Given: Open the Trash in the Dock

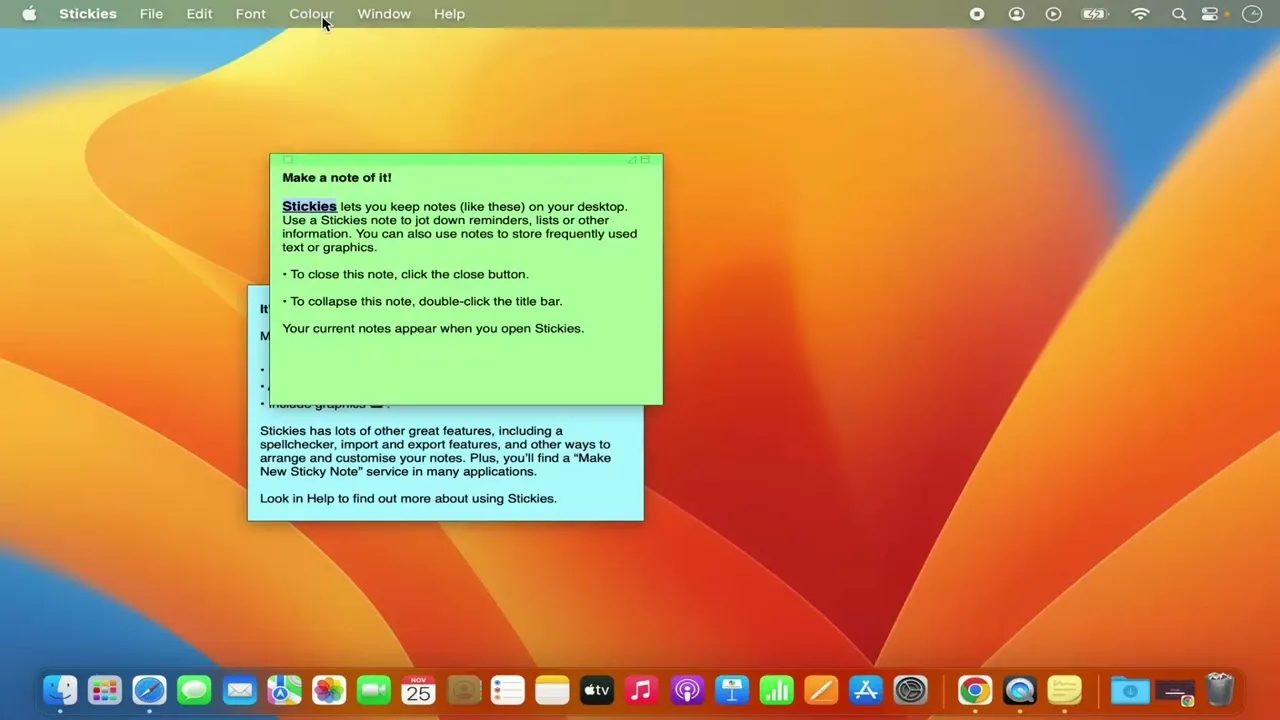Looking at the screenshot, I should pyautogui.click(x=1220, y=690).
